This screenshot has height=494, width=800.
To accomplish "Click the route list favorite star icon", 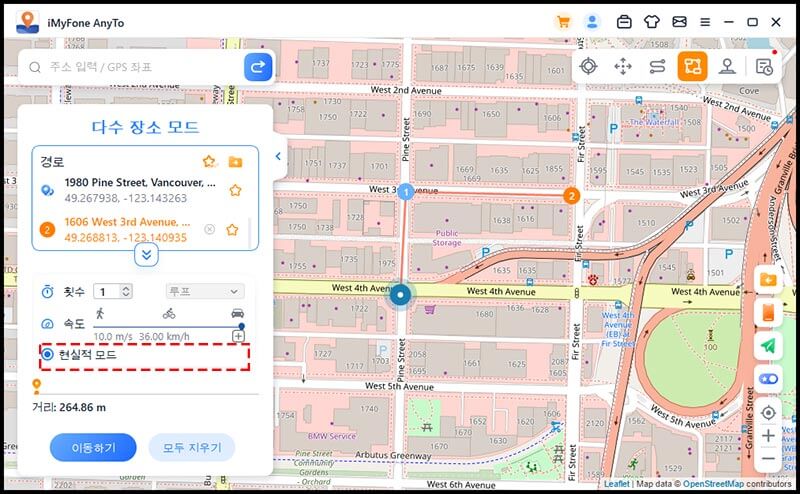I will [209, 162].
